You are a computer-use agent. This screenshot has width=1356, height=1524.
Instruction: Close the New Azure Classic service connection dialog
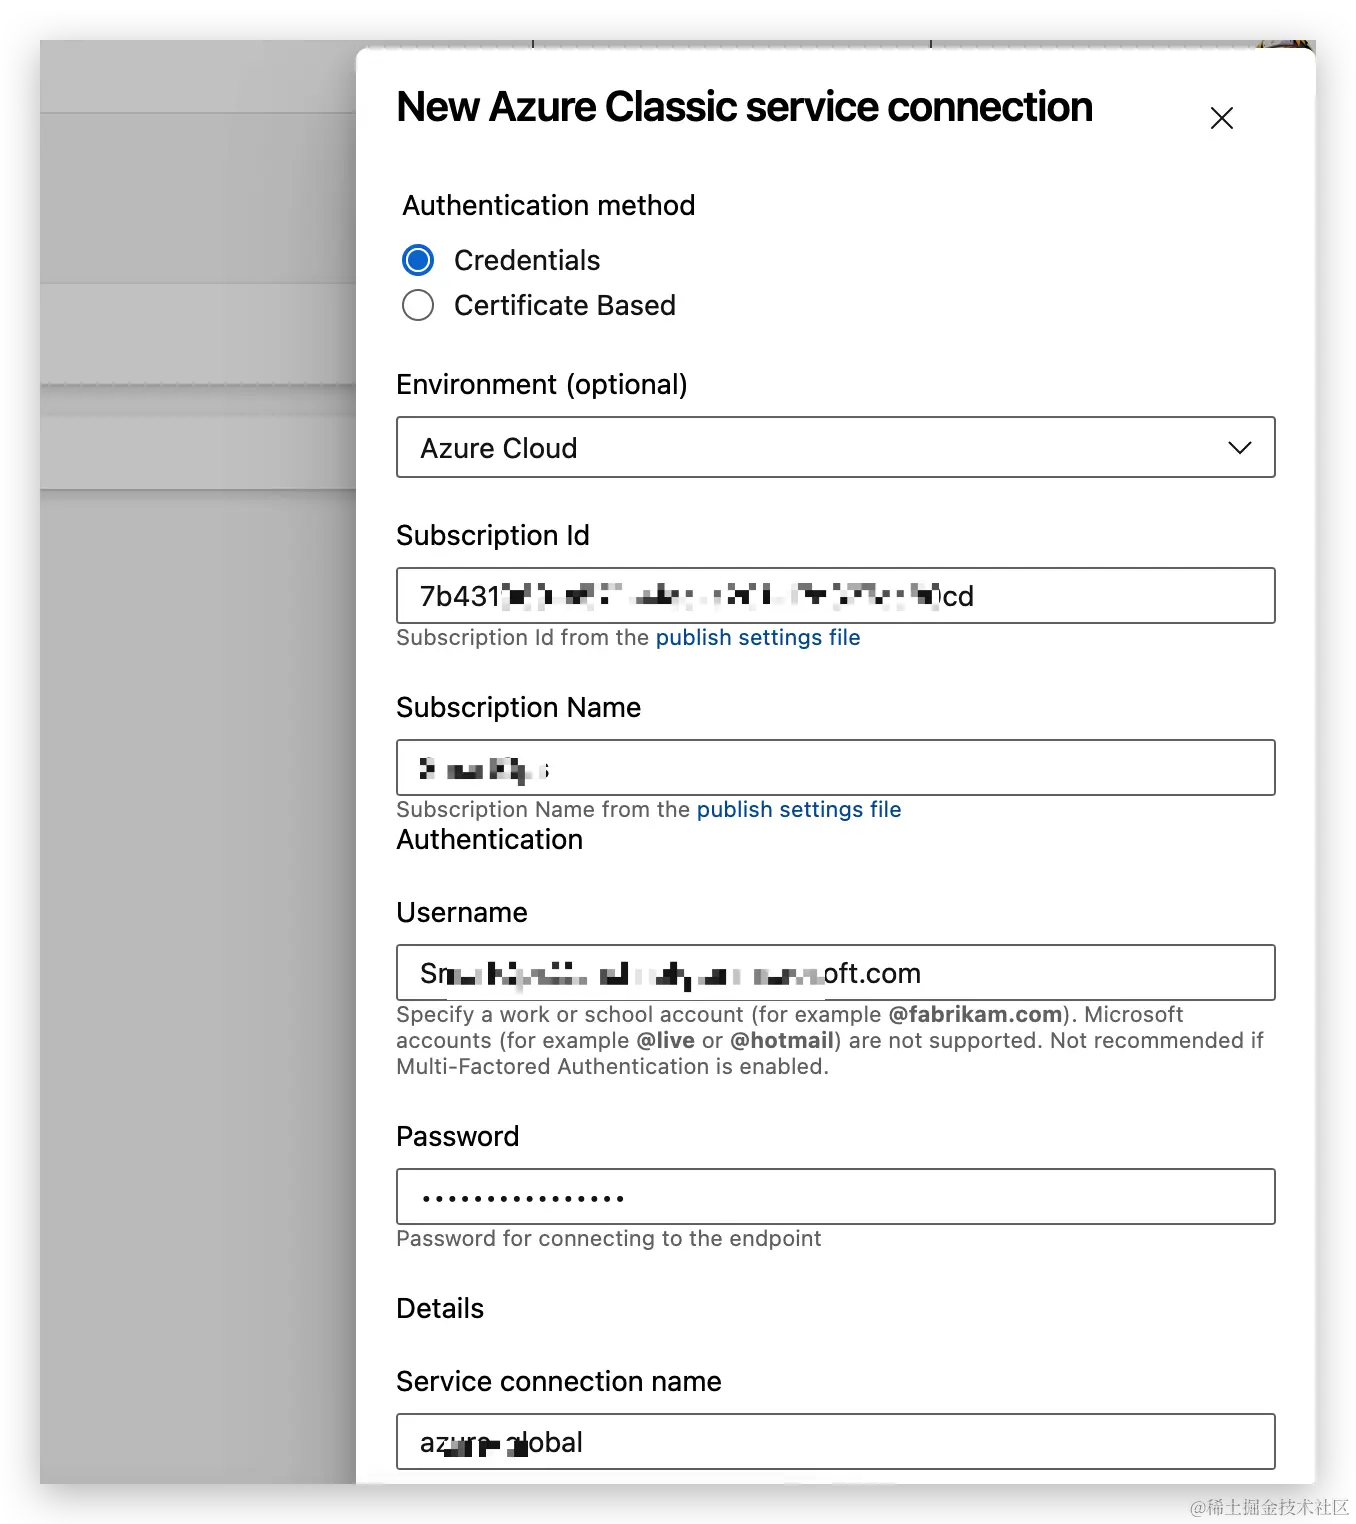(1221, 118)
